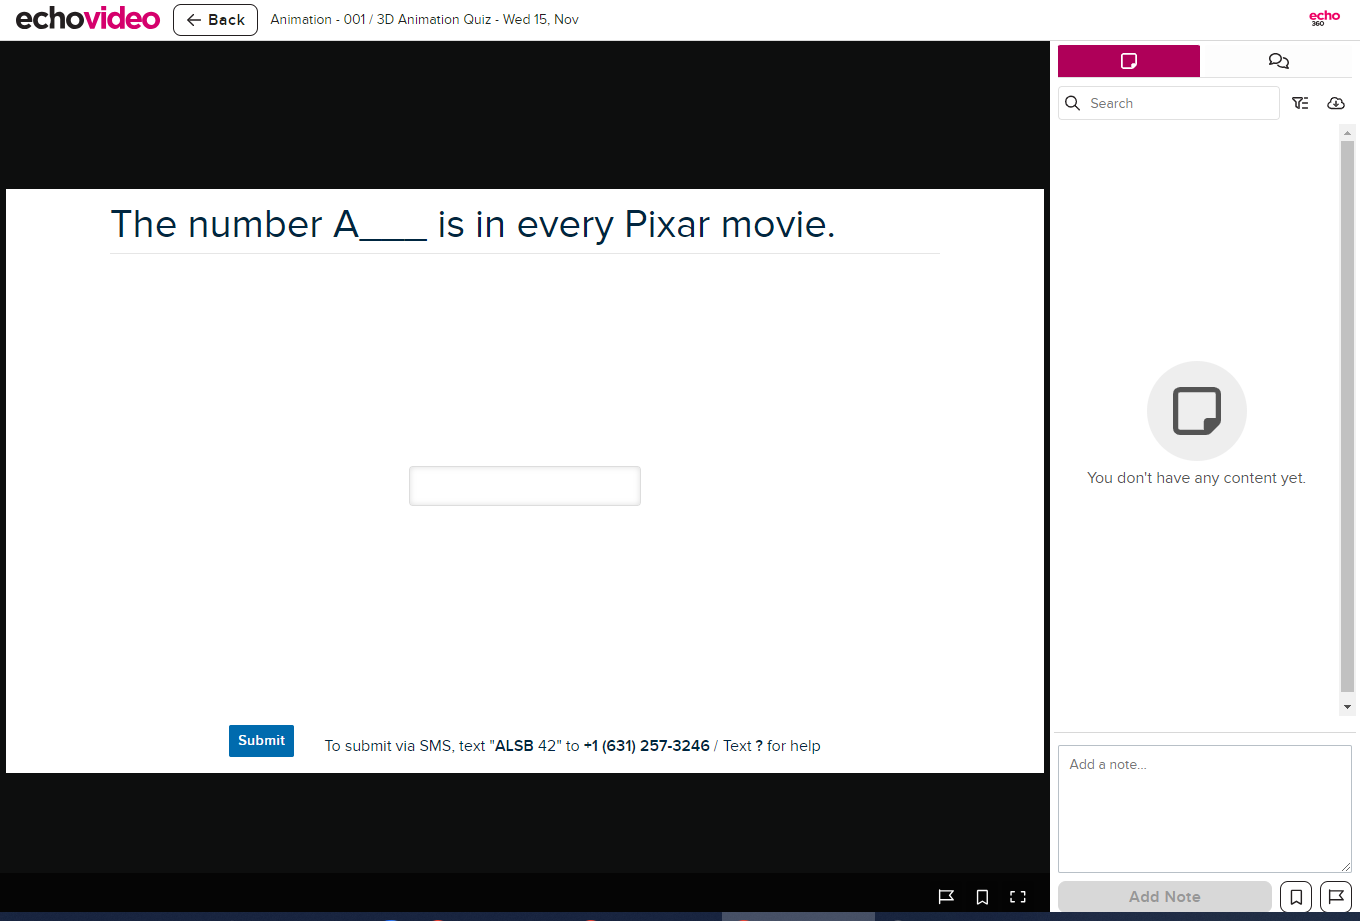Download notes with the cloud icon
Screen dimensions: 1360x921
coord(1335,103)
